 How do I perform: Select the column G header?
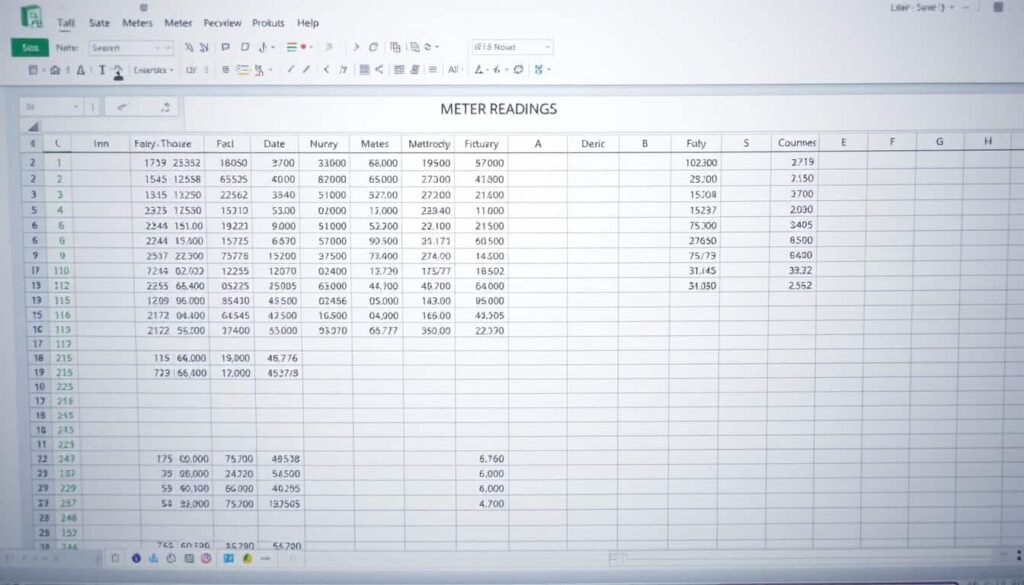click(x=939, y=143)
